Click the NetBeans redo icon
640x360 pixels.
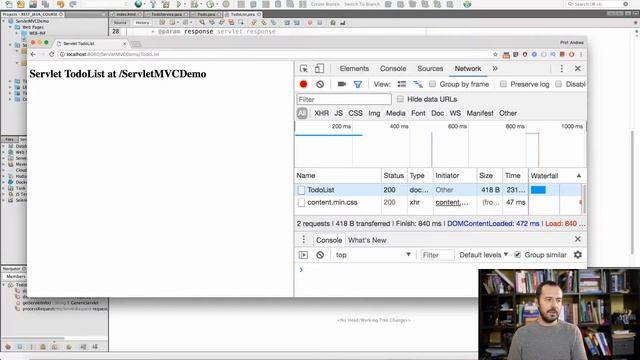coord(73,4)
